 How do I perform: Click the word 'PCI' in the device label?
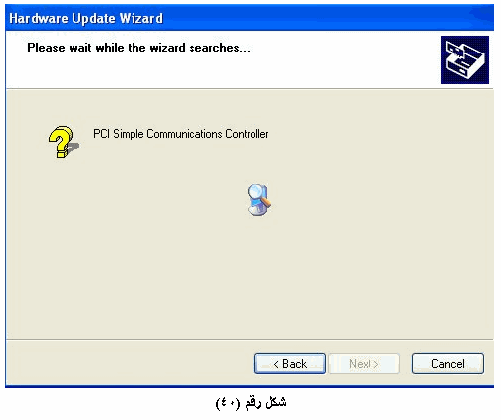click(101, 134)
